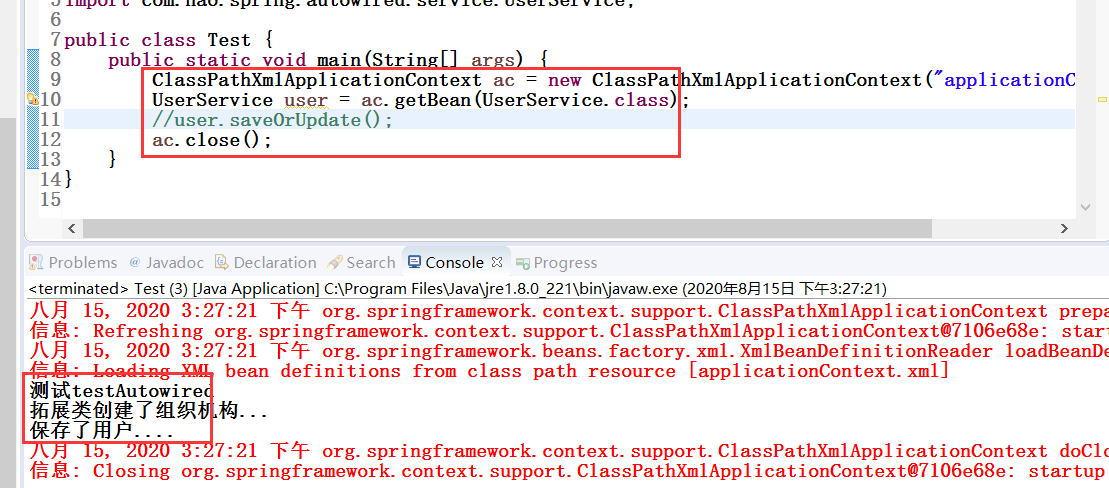The width and height of the screenshot is (1109, 488).
Task: Close the Console view with its X
Action: [x=497, y=262]
